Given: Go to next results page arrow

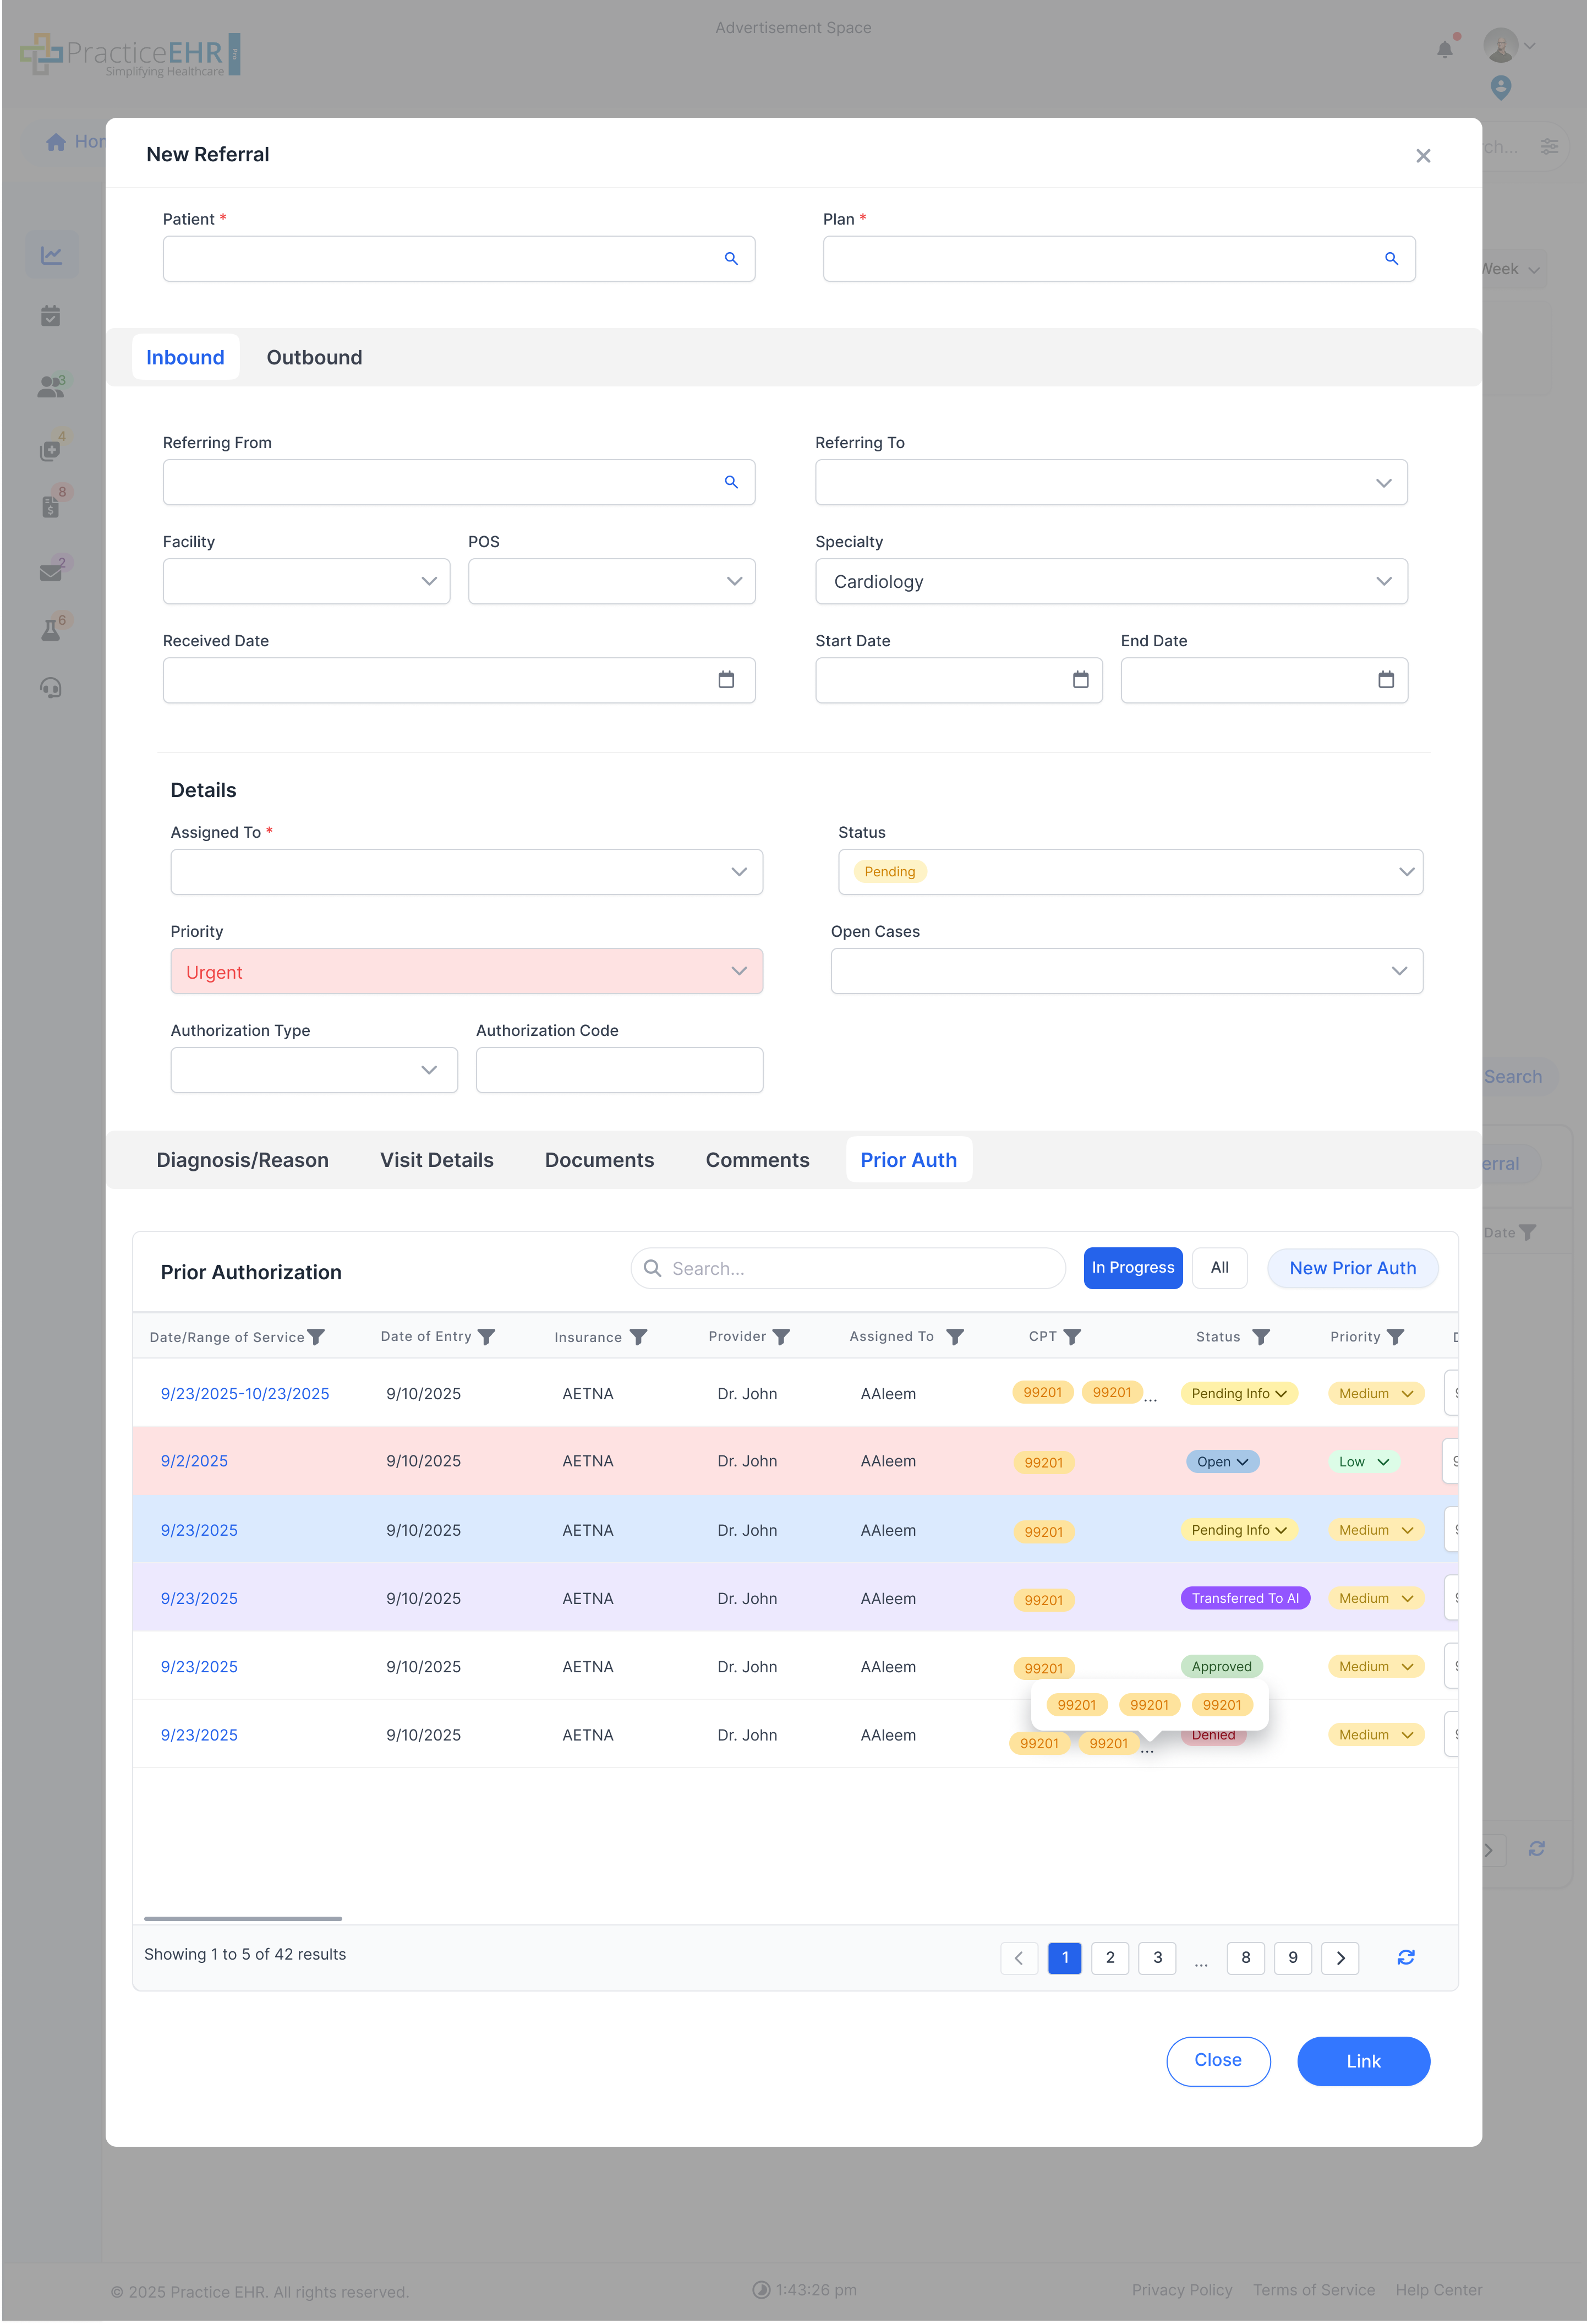Looking at the screenshot, I should tap(1340, 1957).
